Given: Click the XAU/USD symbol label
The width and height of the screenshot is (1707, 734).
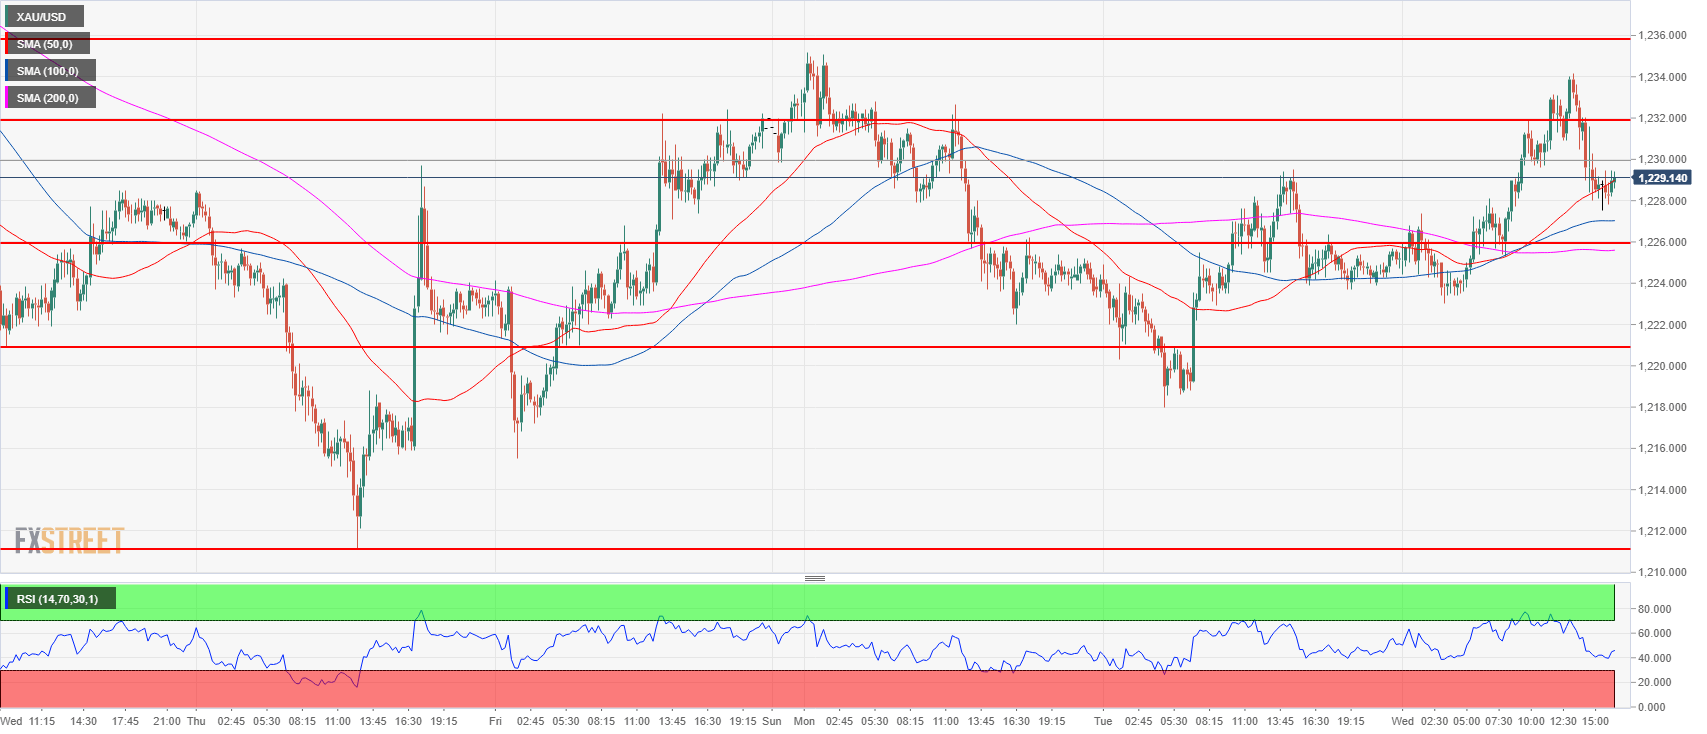Looking at the screenshot, I should click(44, 17).
